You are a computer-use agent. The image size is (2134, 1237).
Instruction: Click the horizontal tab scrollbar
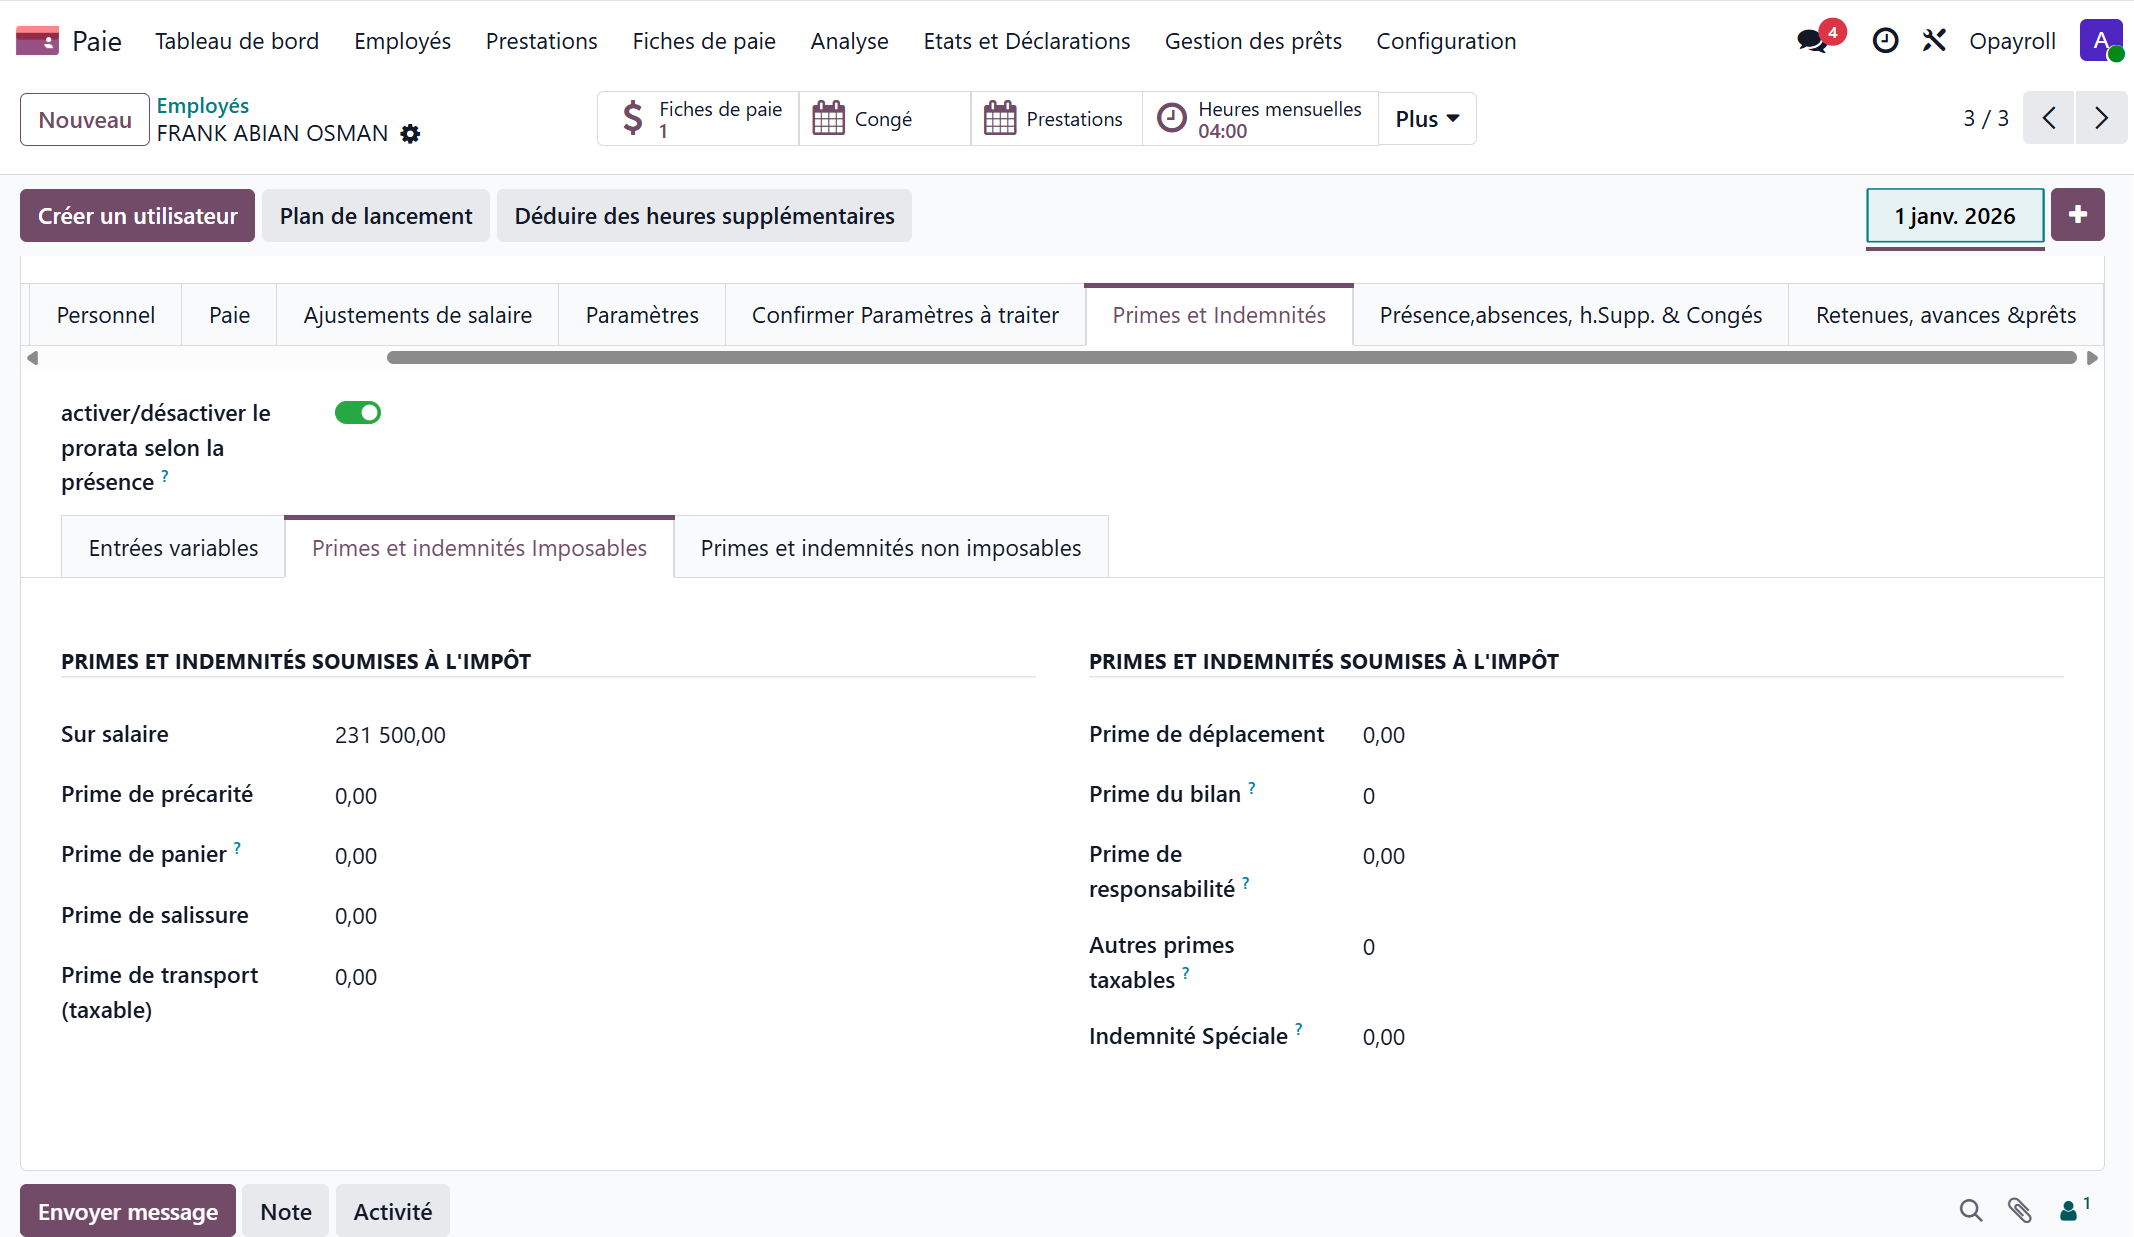[x=1230, y=358]
